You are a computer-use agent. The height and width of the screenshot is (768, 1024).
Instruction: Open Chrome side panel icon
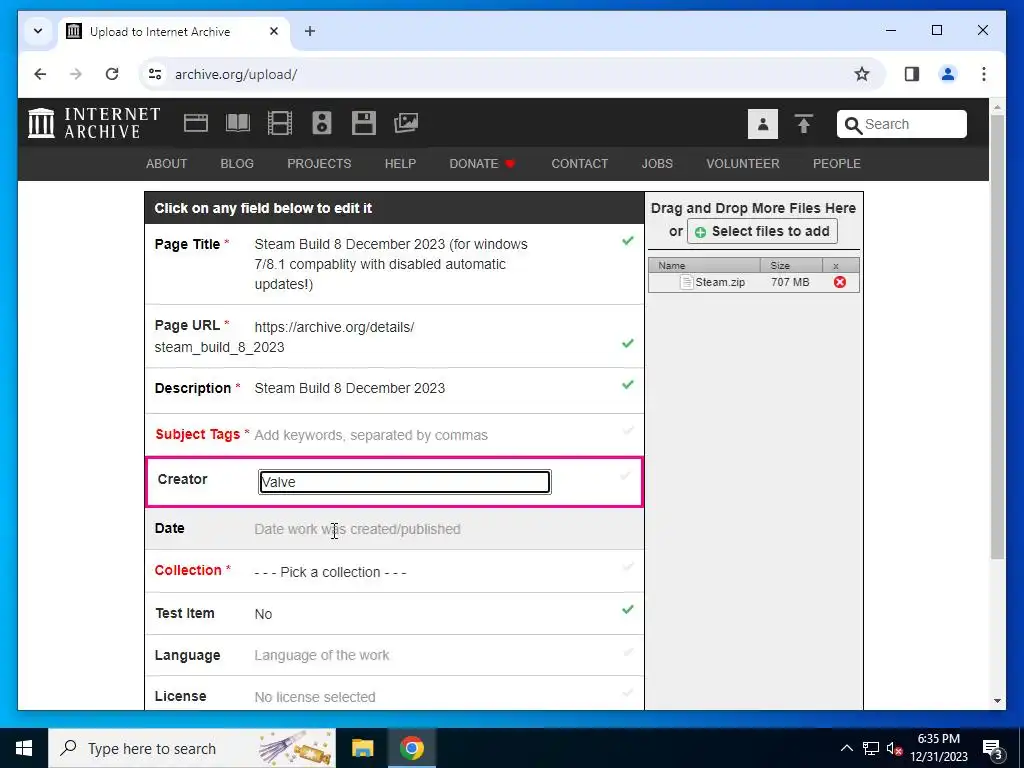pyautogui.click(x=912, y=74)
